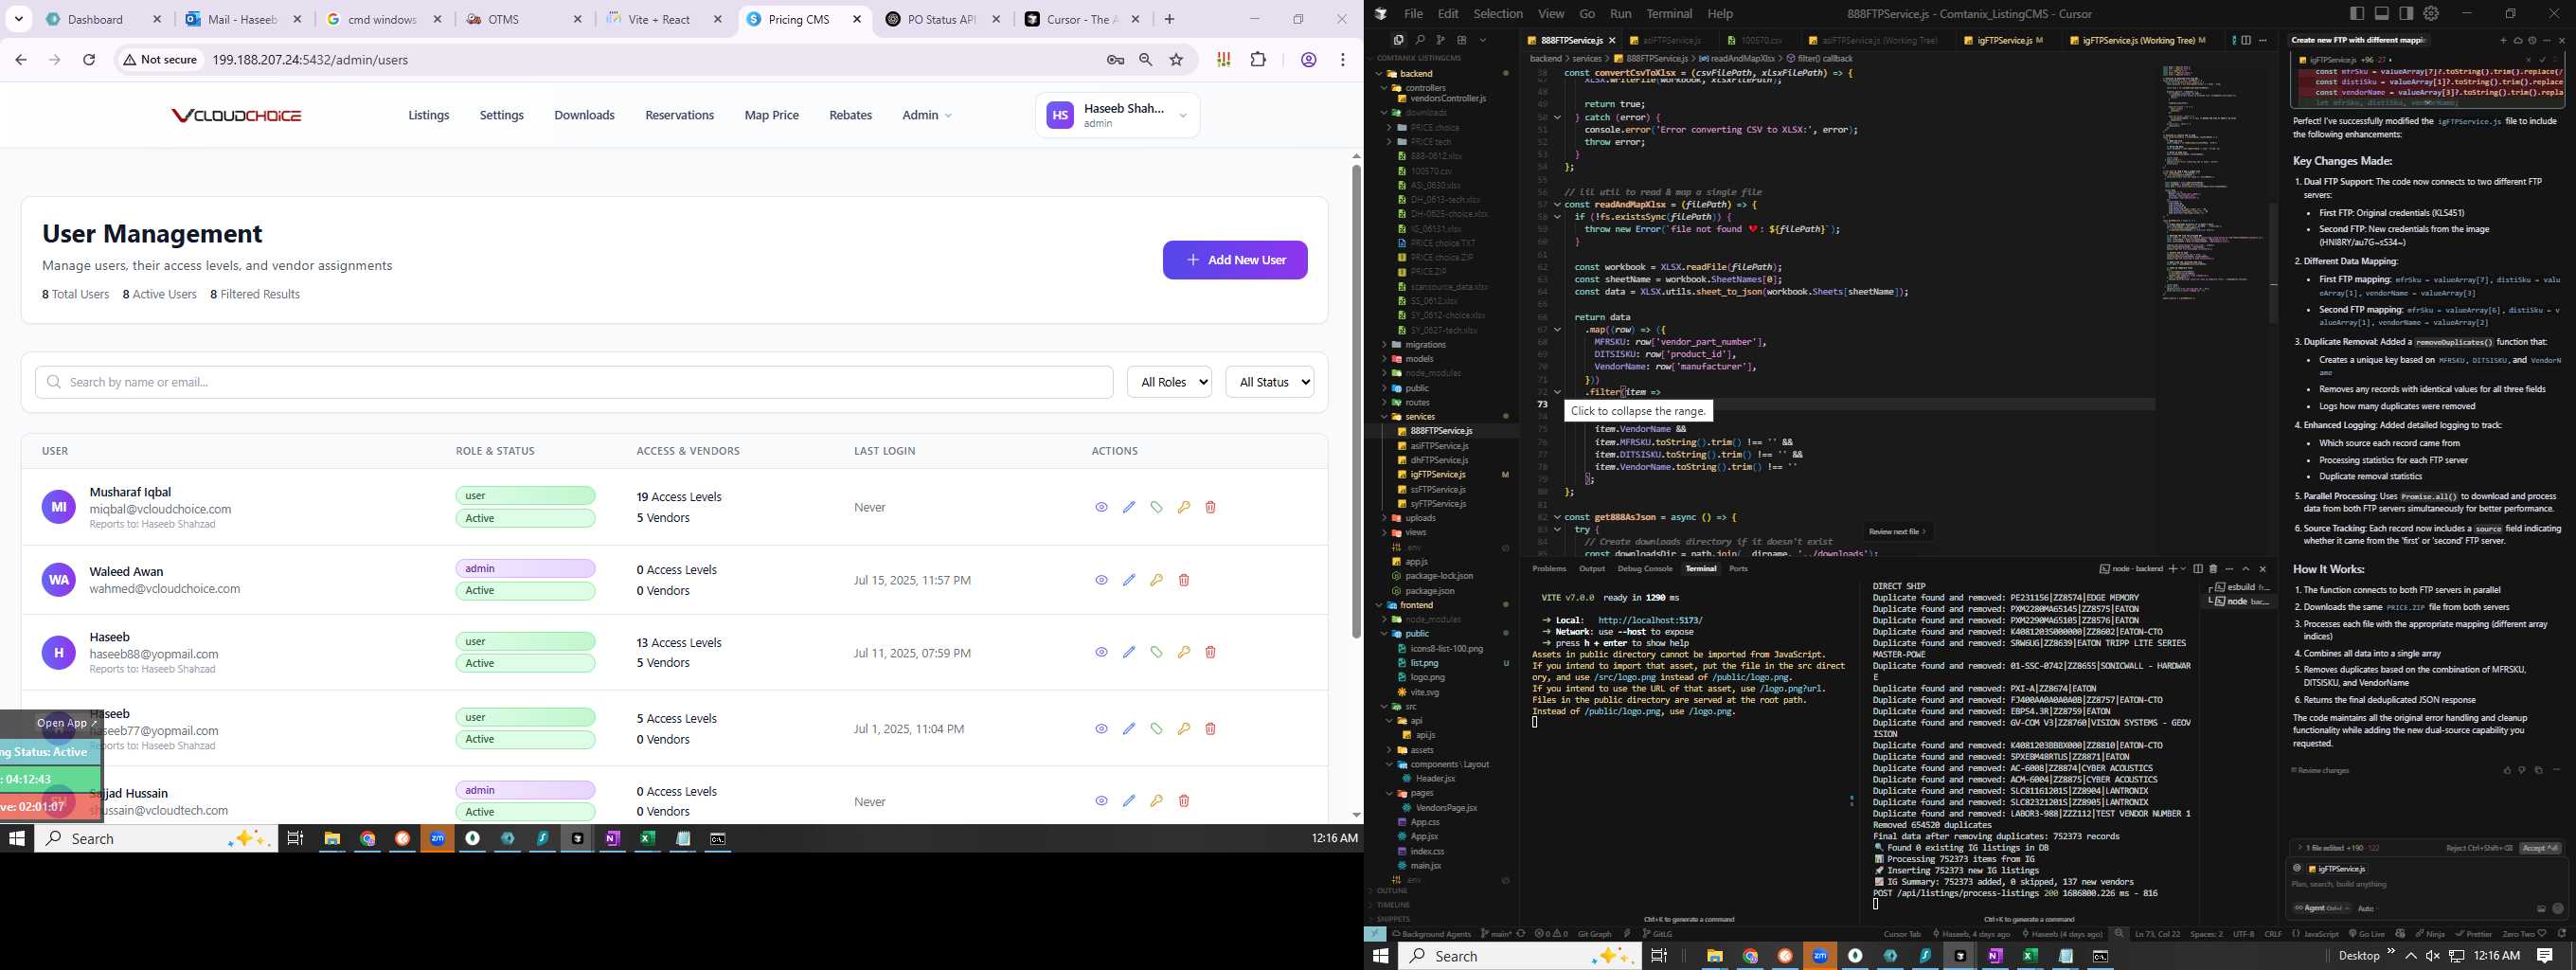
Task: Click the edit pencil for Waleed Awan
Action: point(1129,580)
